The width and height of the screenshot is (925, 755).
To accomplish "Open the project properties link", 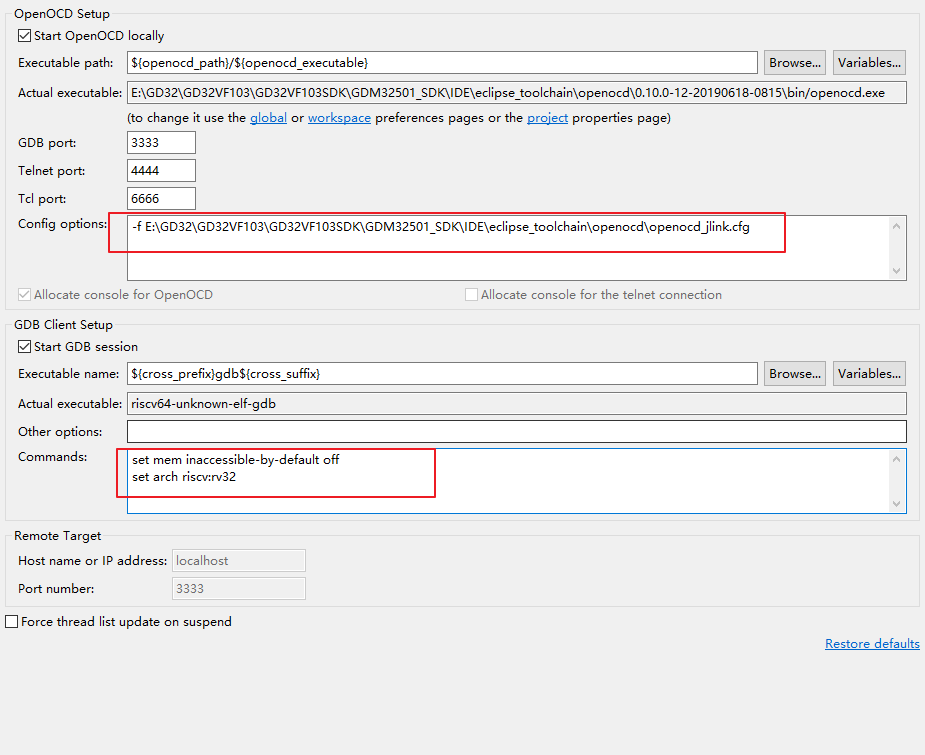I will pyautogui.click(x=548, y=118).
